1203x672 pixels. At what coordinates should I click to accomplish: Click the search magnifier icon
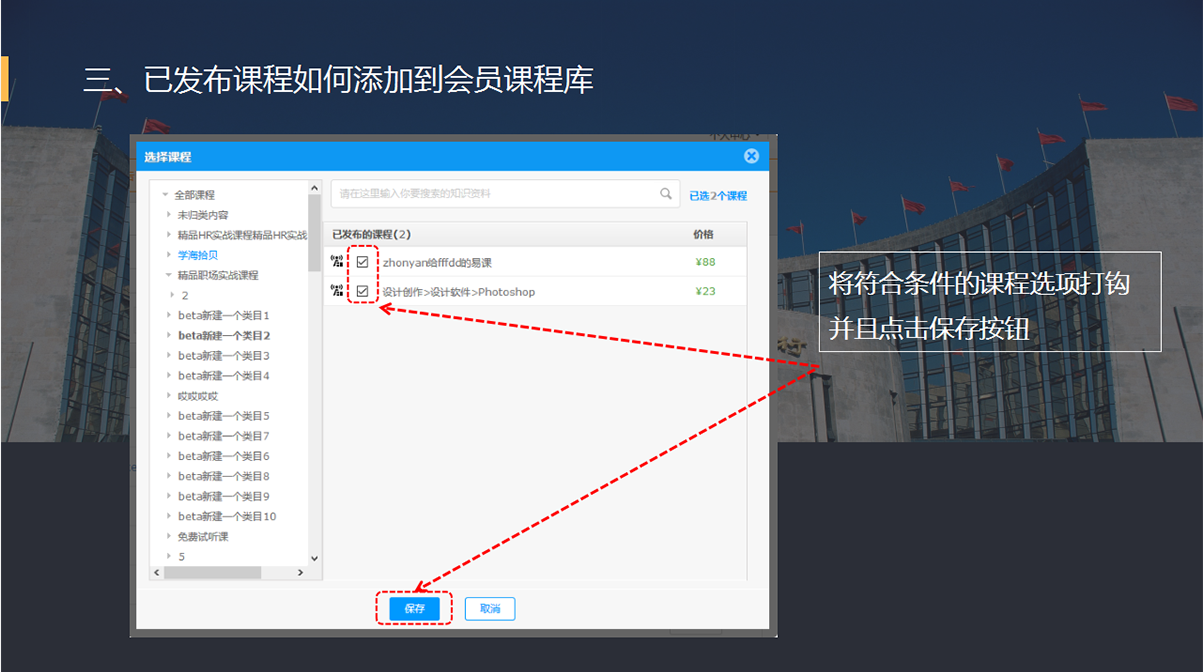(x=666, y=194)
